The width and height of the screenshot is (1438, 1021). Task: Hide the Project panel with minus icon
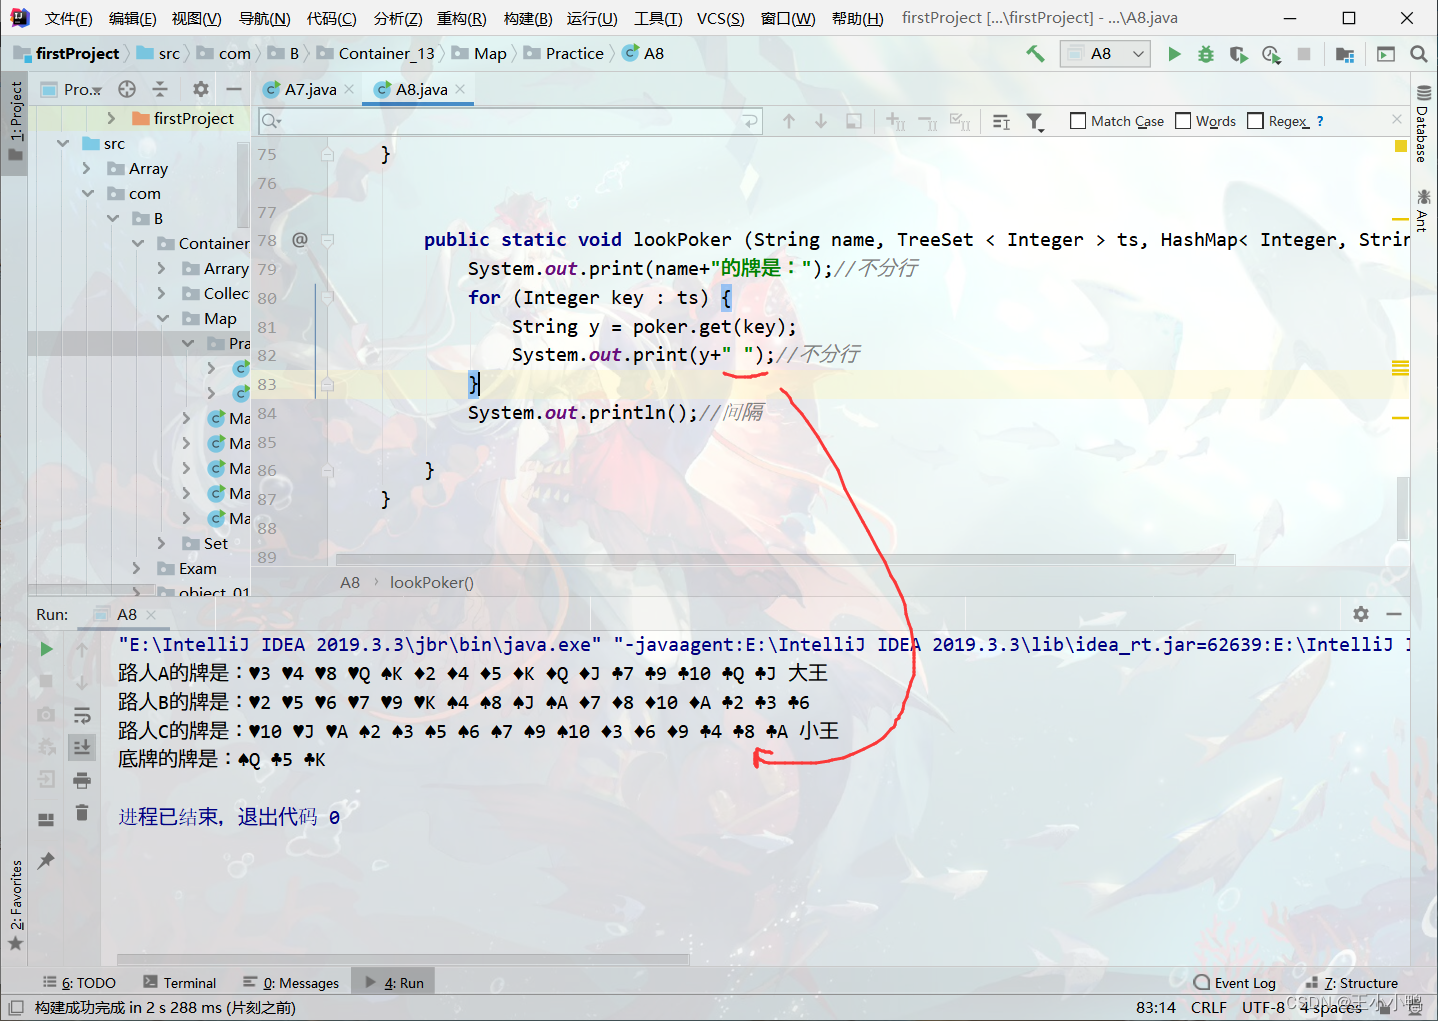234,89
